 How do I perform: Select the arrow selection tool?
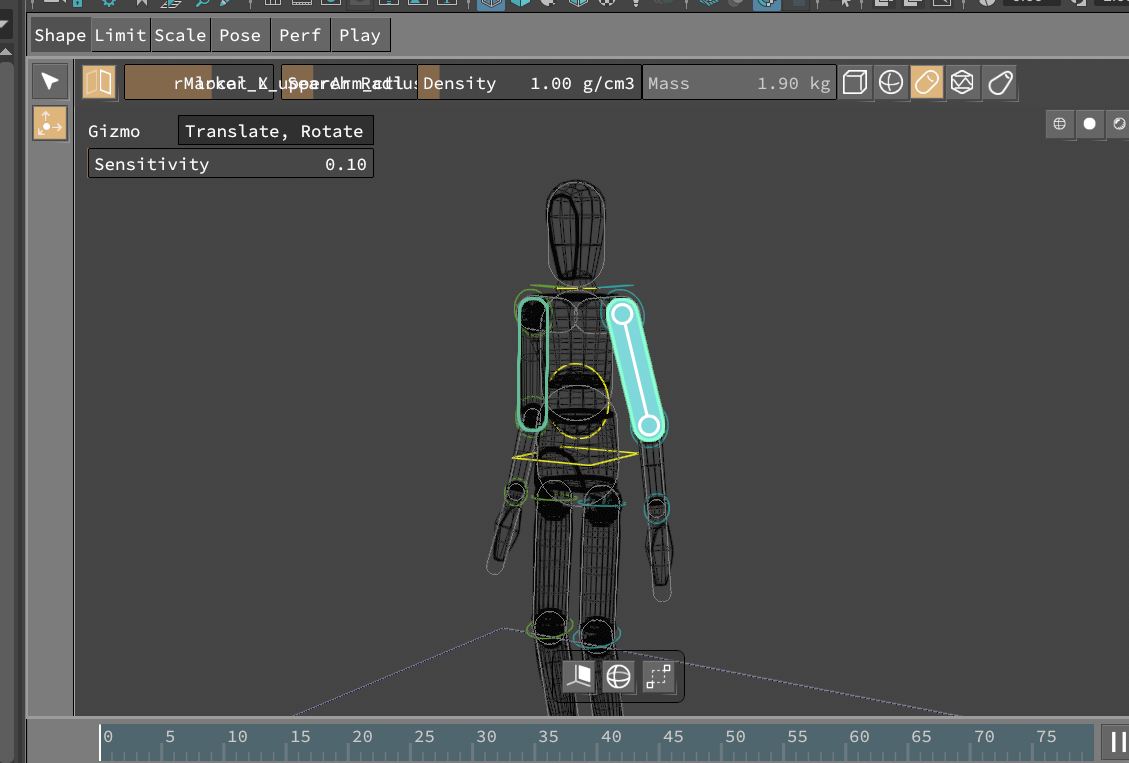[49, 81]
